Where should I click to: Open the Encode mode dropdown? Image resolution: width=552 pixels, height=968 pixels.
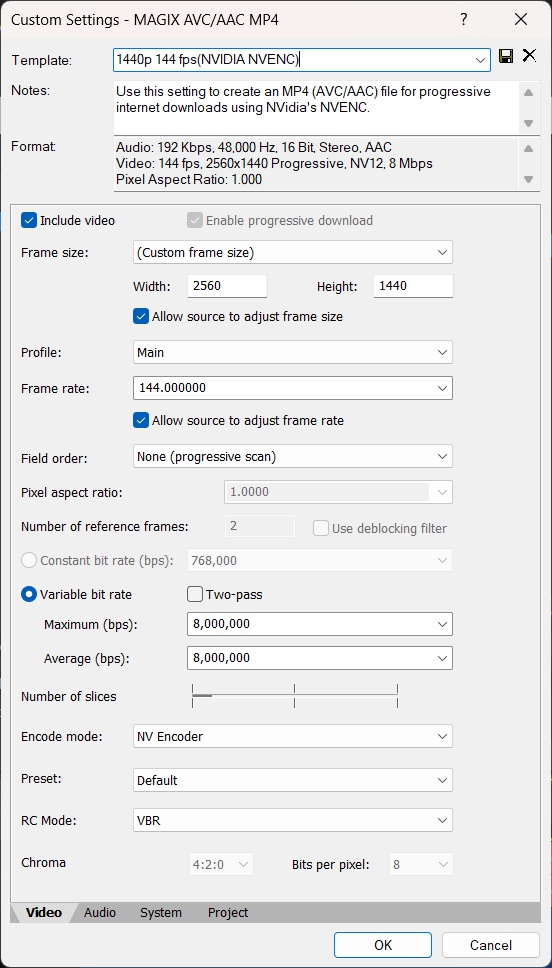click(293, 736)
